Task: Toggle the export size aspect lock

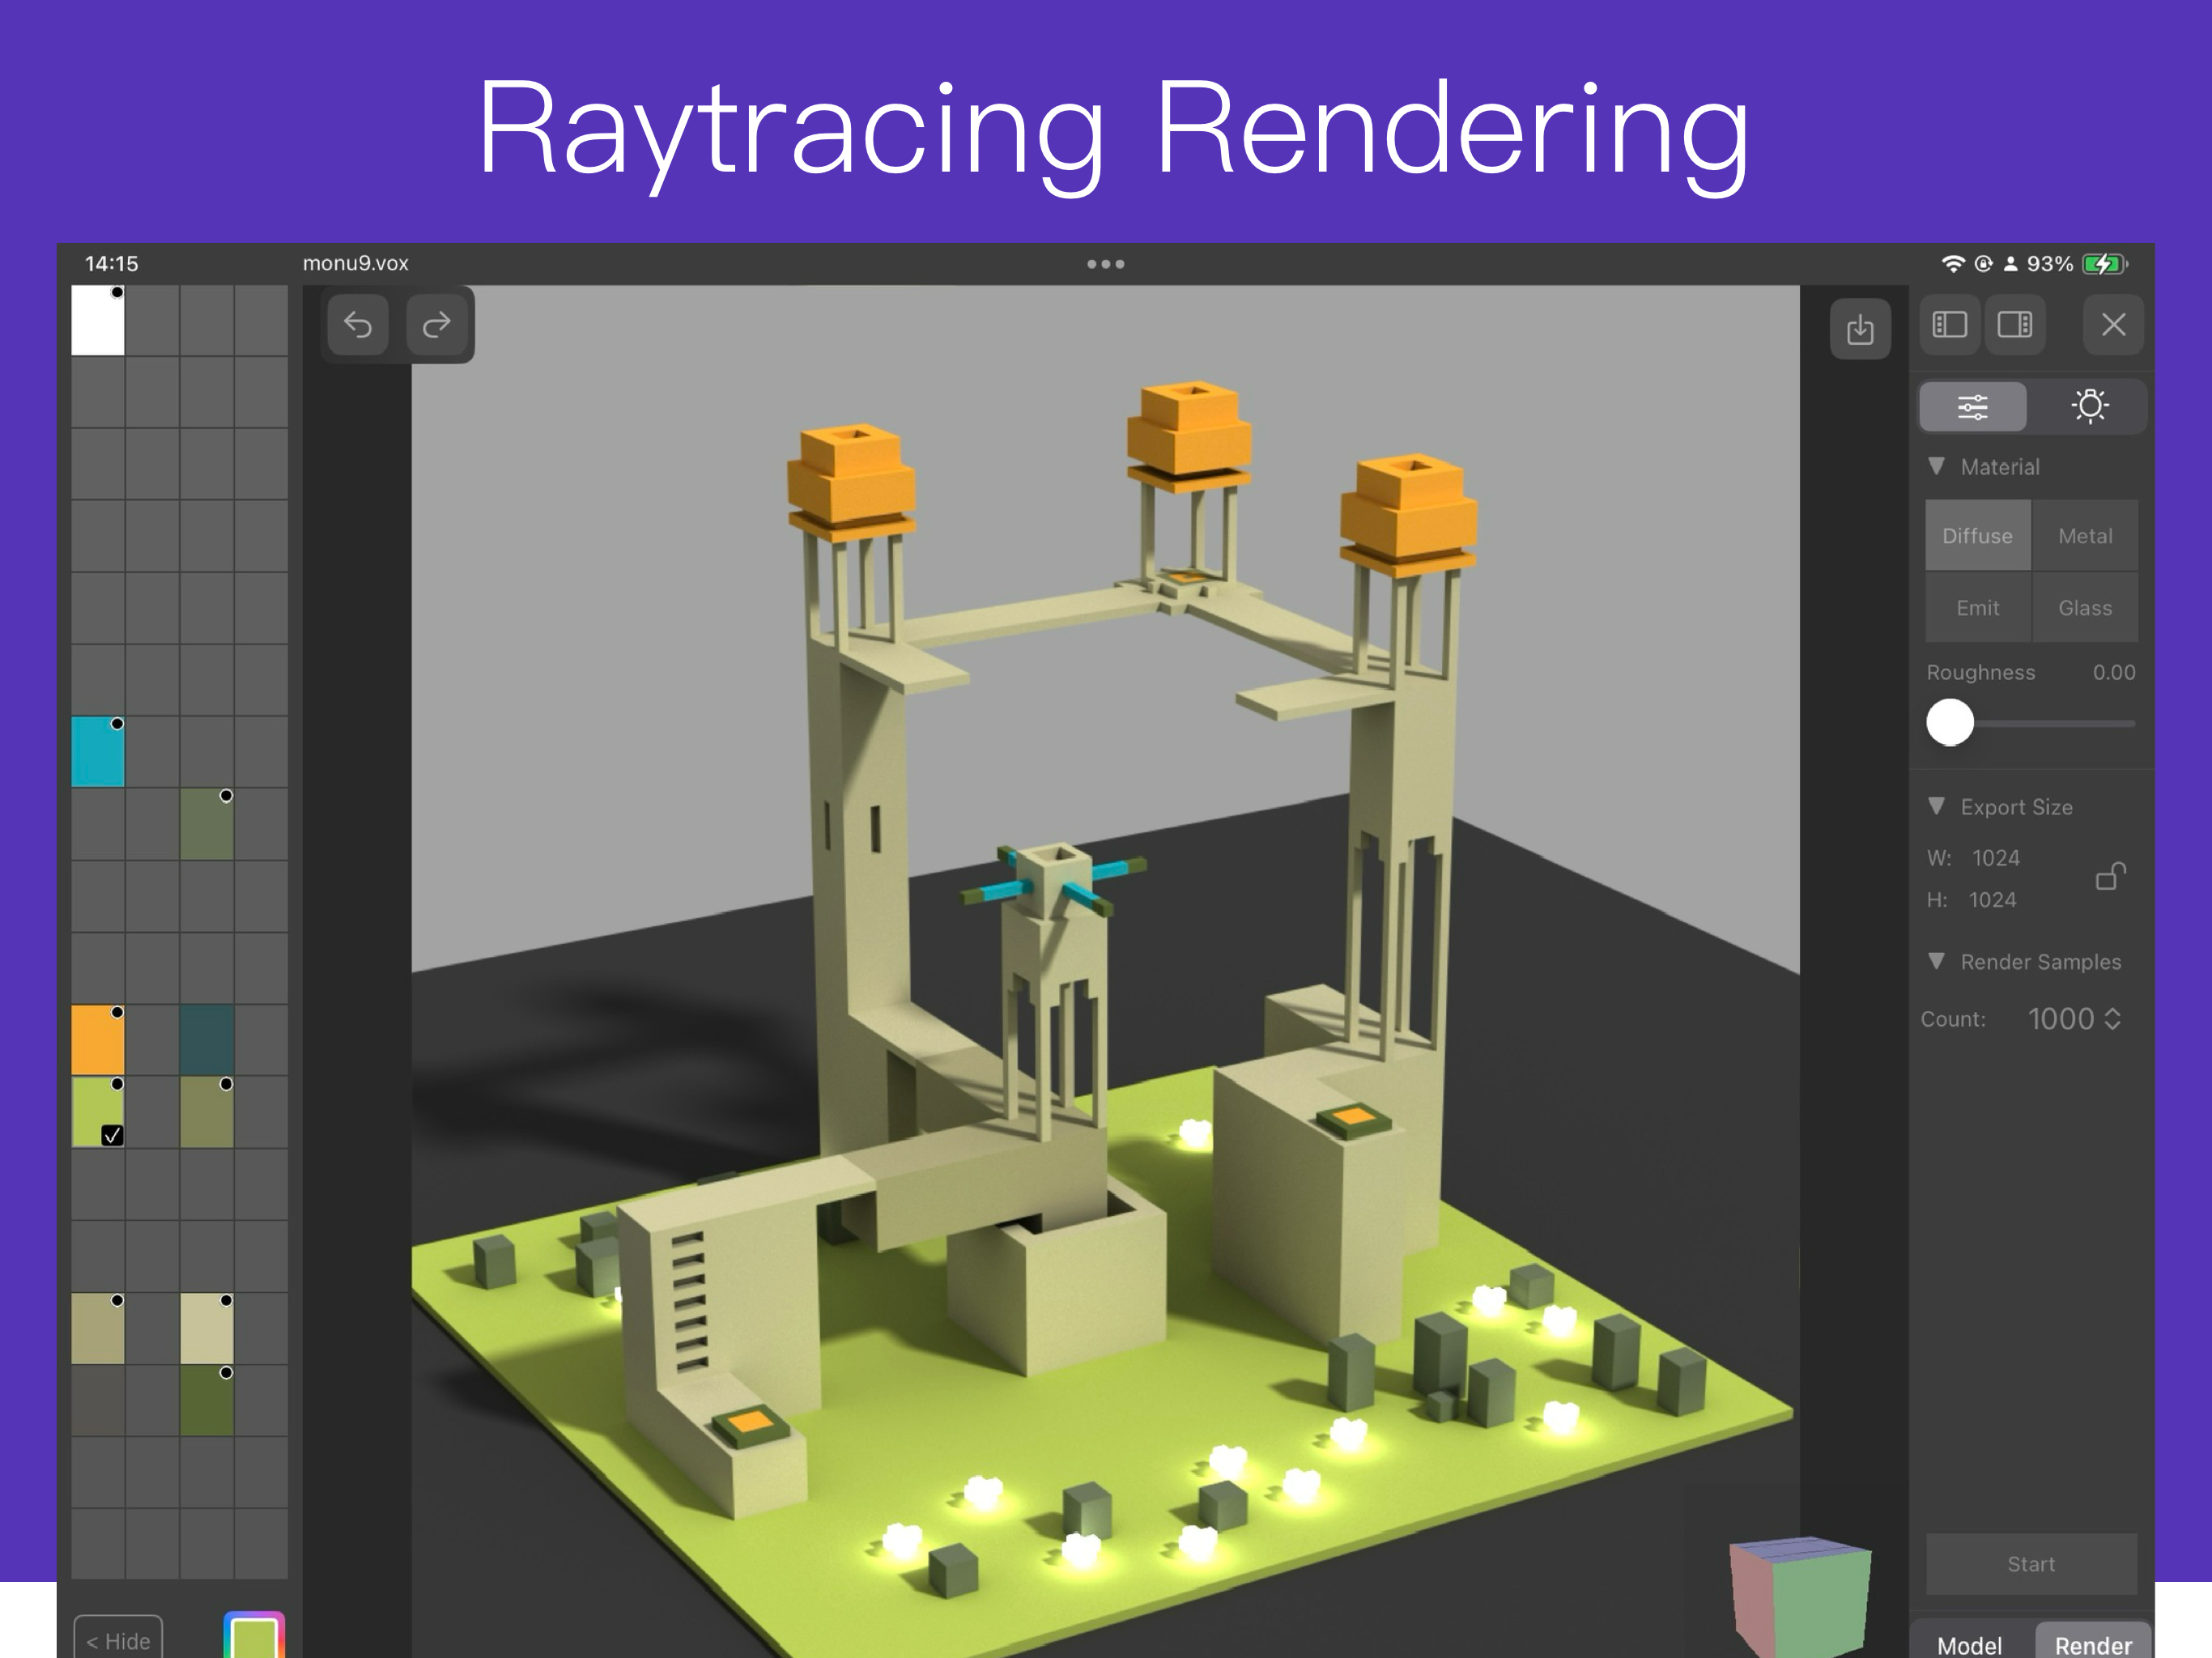Action: 2110,877
